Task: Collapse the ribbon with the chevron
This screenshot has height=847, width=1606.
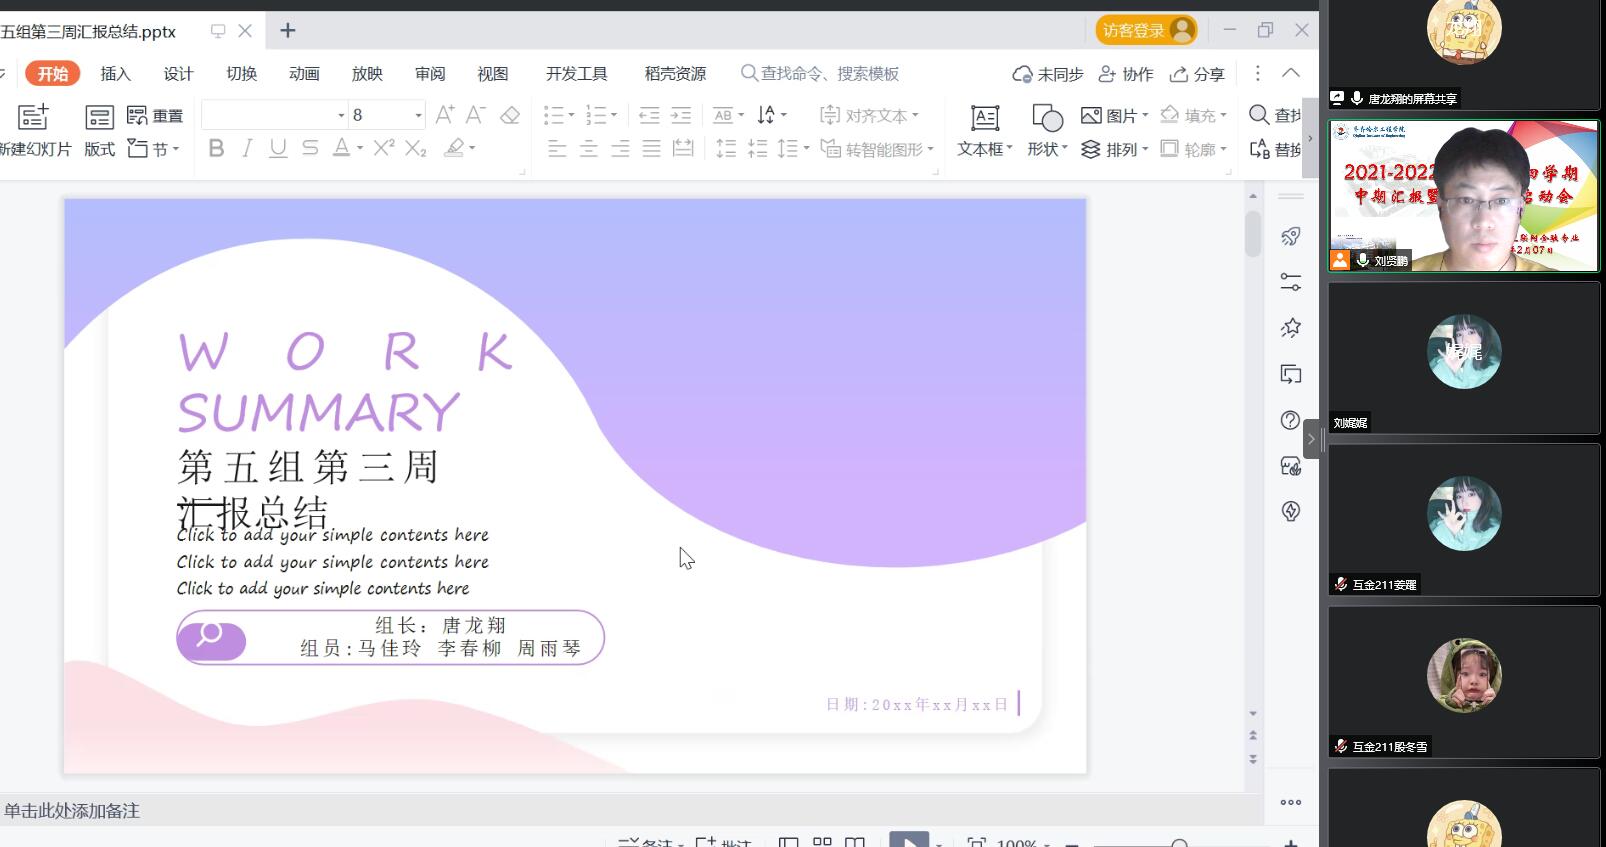Action: pyautogui.click(x=1291, y=73)
